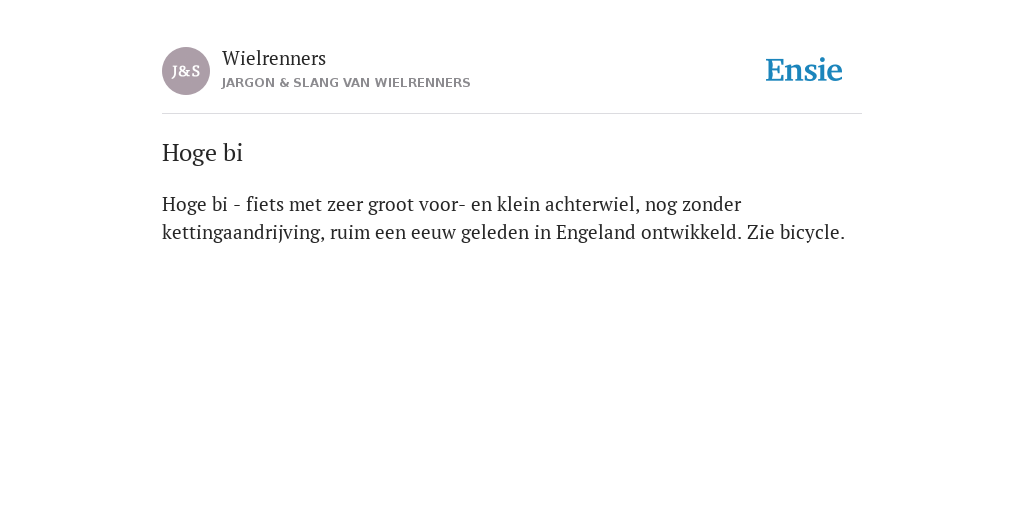Click the Hoge bi heading
Screen dimensions: 1024x512
[202, 153]
